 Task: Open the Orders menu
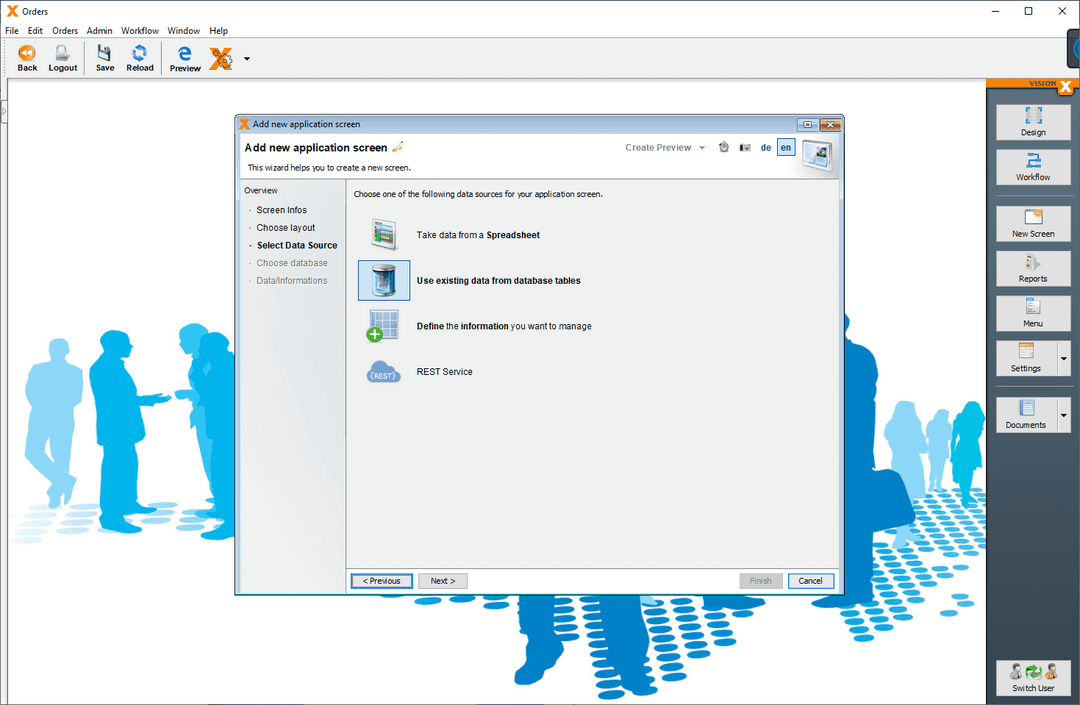(x=64, y=30)
